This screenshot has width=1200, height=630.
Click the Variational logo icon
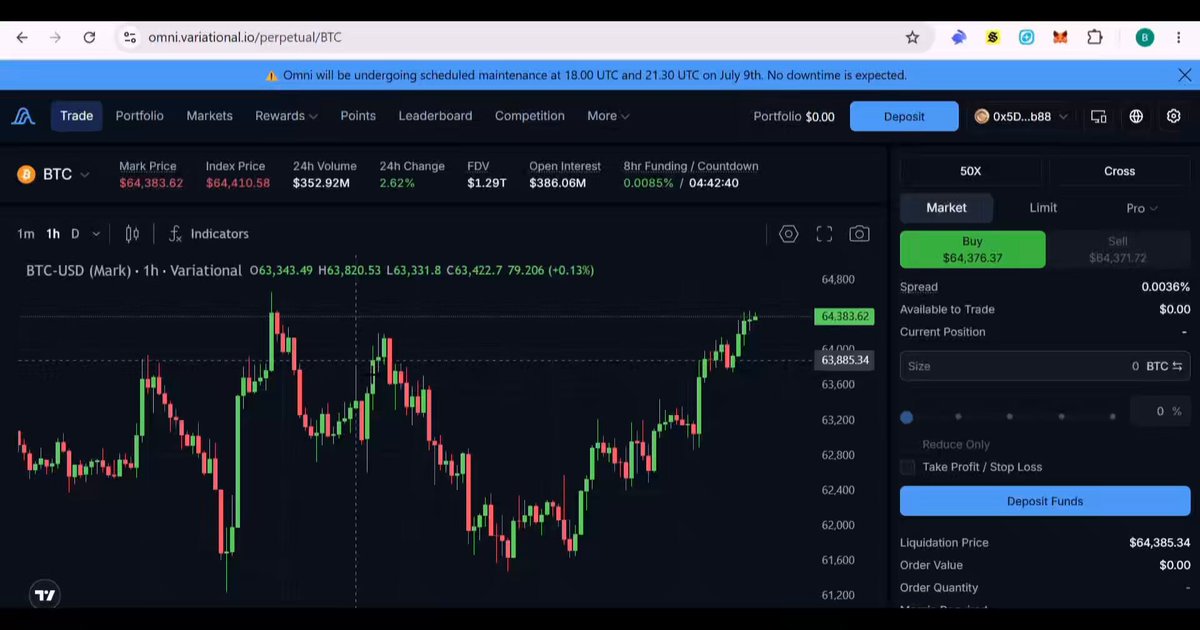(23, 116)
